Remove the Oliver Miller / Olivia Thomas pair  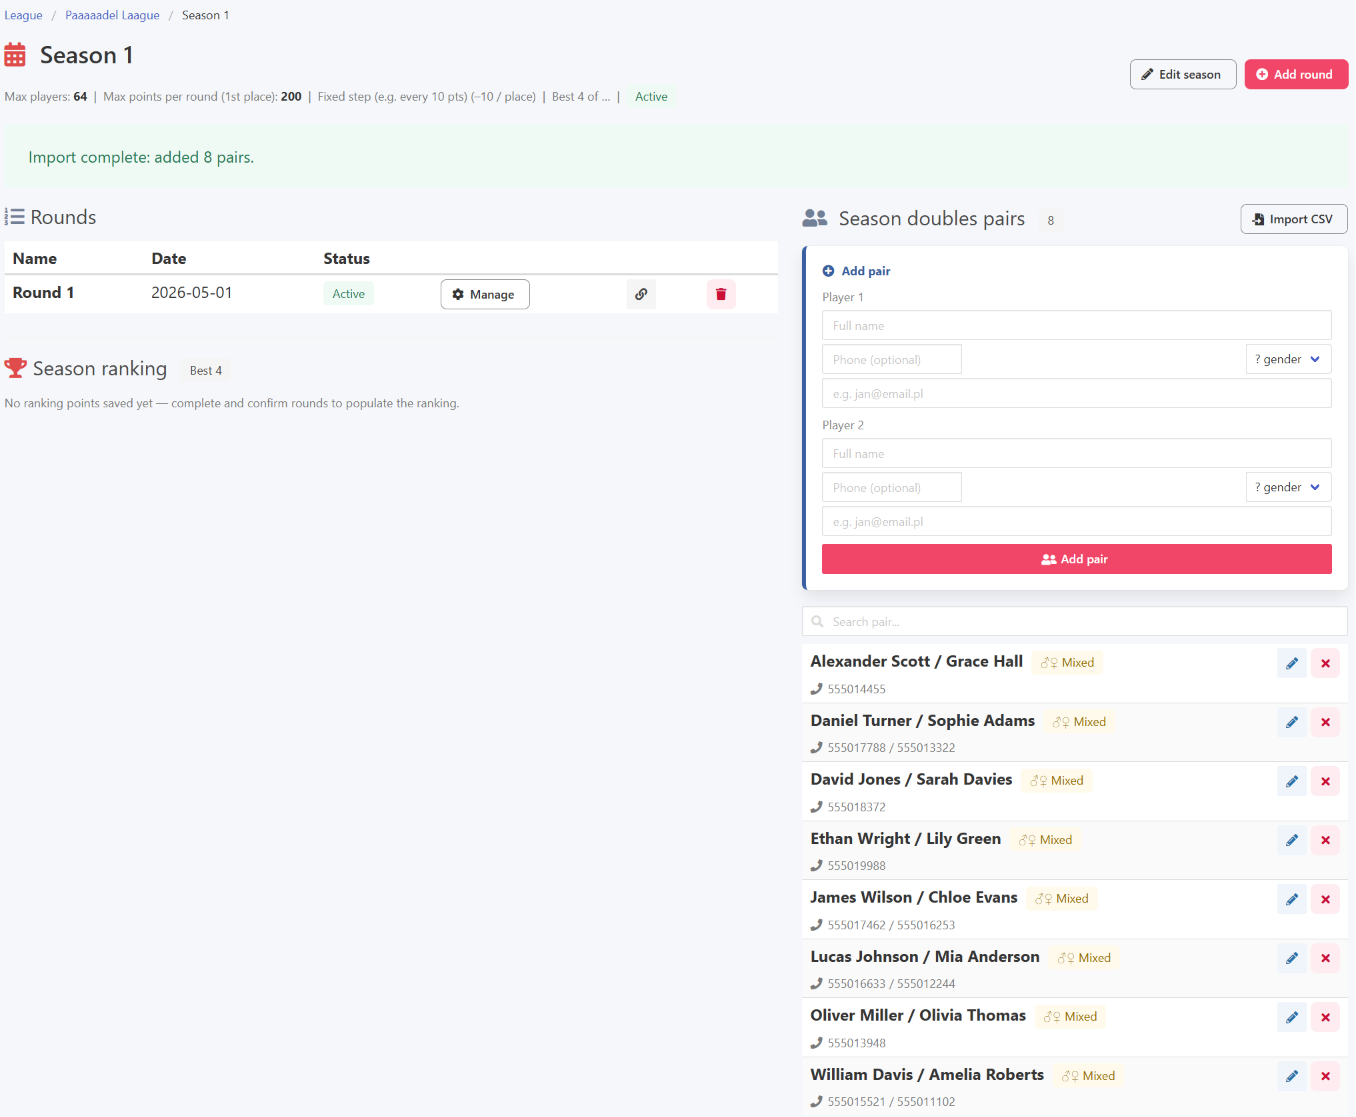click(1325, 1017)
